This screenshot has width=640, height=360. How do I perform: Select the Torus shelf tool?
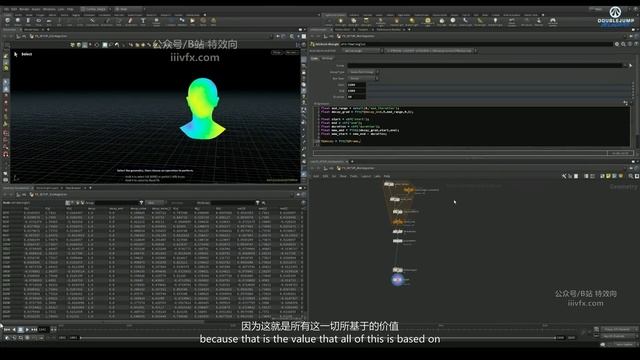click(38, 21)
